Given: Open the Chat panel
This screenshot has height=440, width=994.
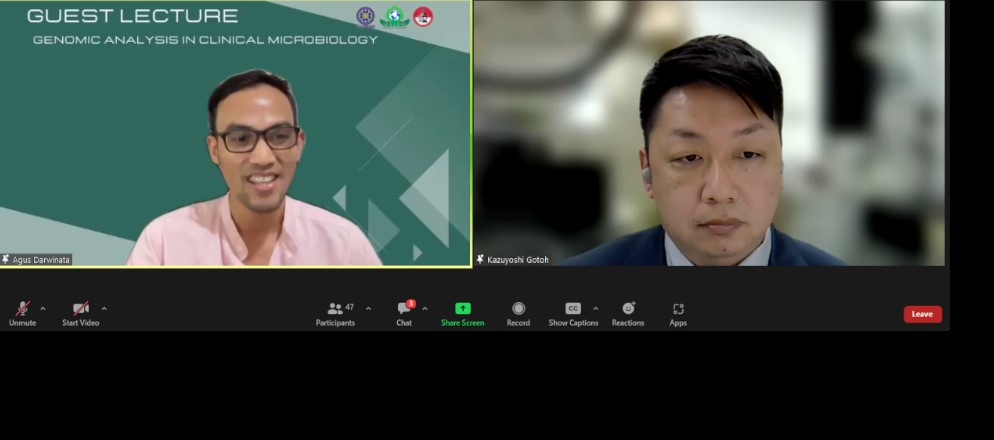Looking at the screenshot, I should 404,314.
